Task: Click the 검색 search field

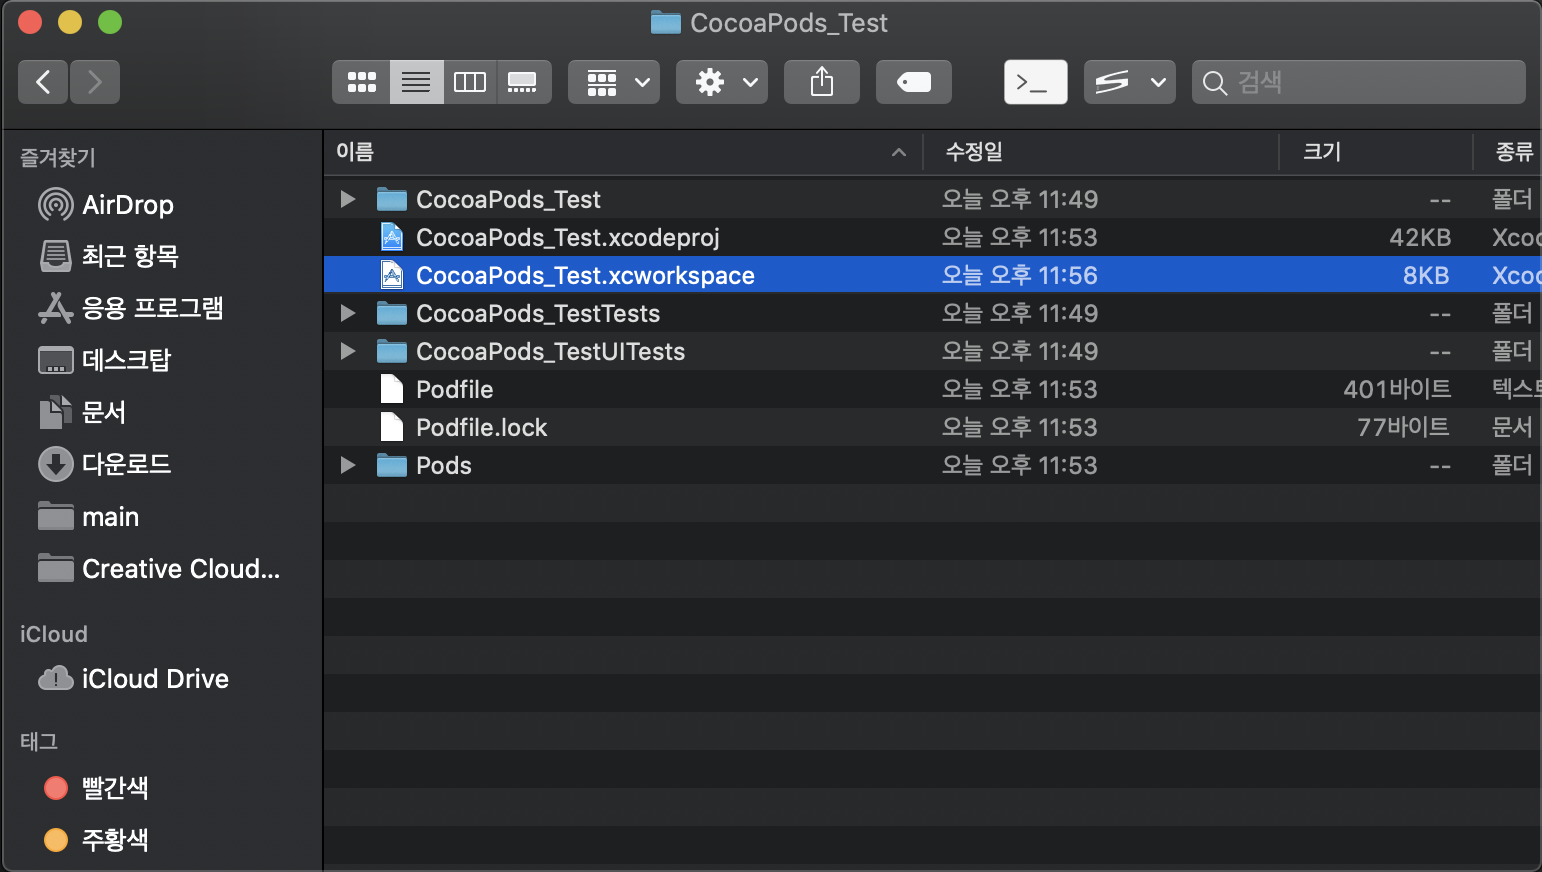Action: (x=1359, y=82)
